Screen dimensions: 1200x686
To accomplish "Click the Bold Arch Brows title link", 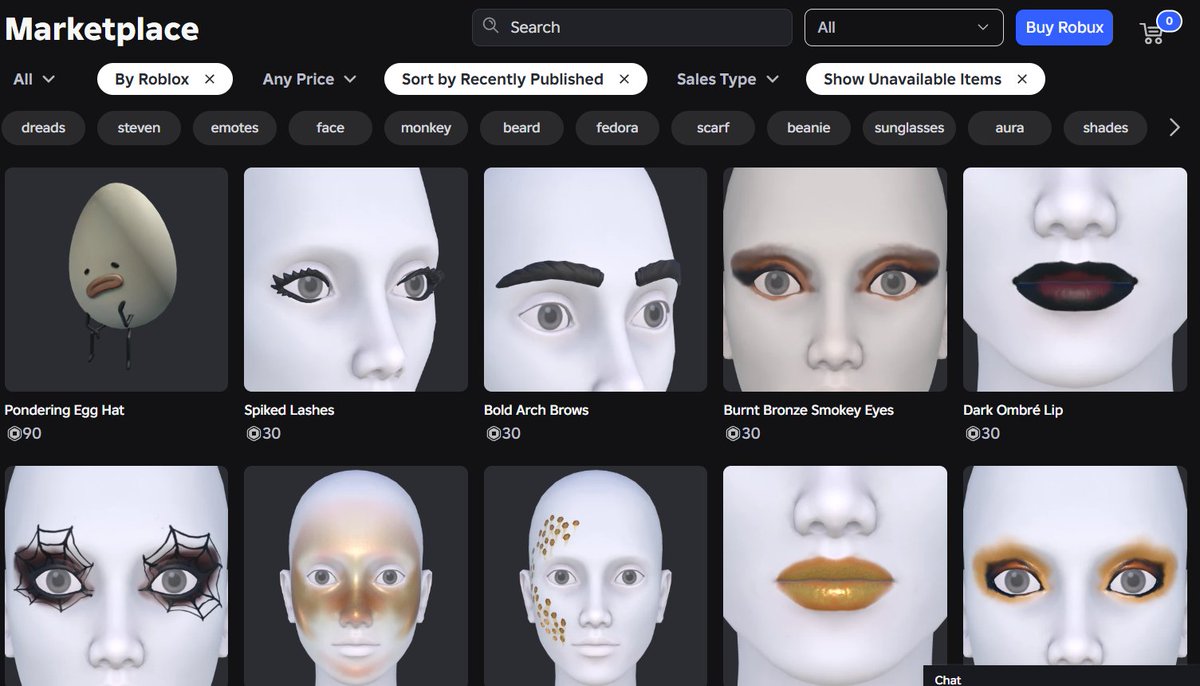I will (x=536, y=410).
